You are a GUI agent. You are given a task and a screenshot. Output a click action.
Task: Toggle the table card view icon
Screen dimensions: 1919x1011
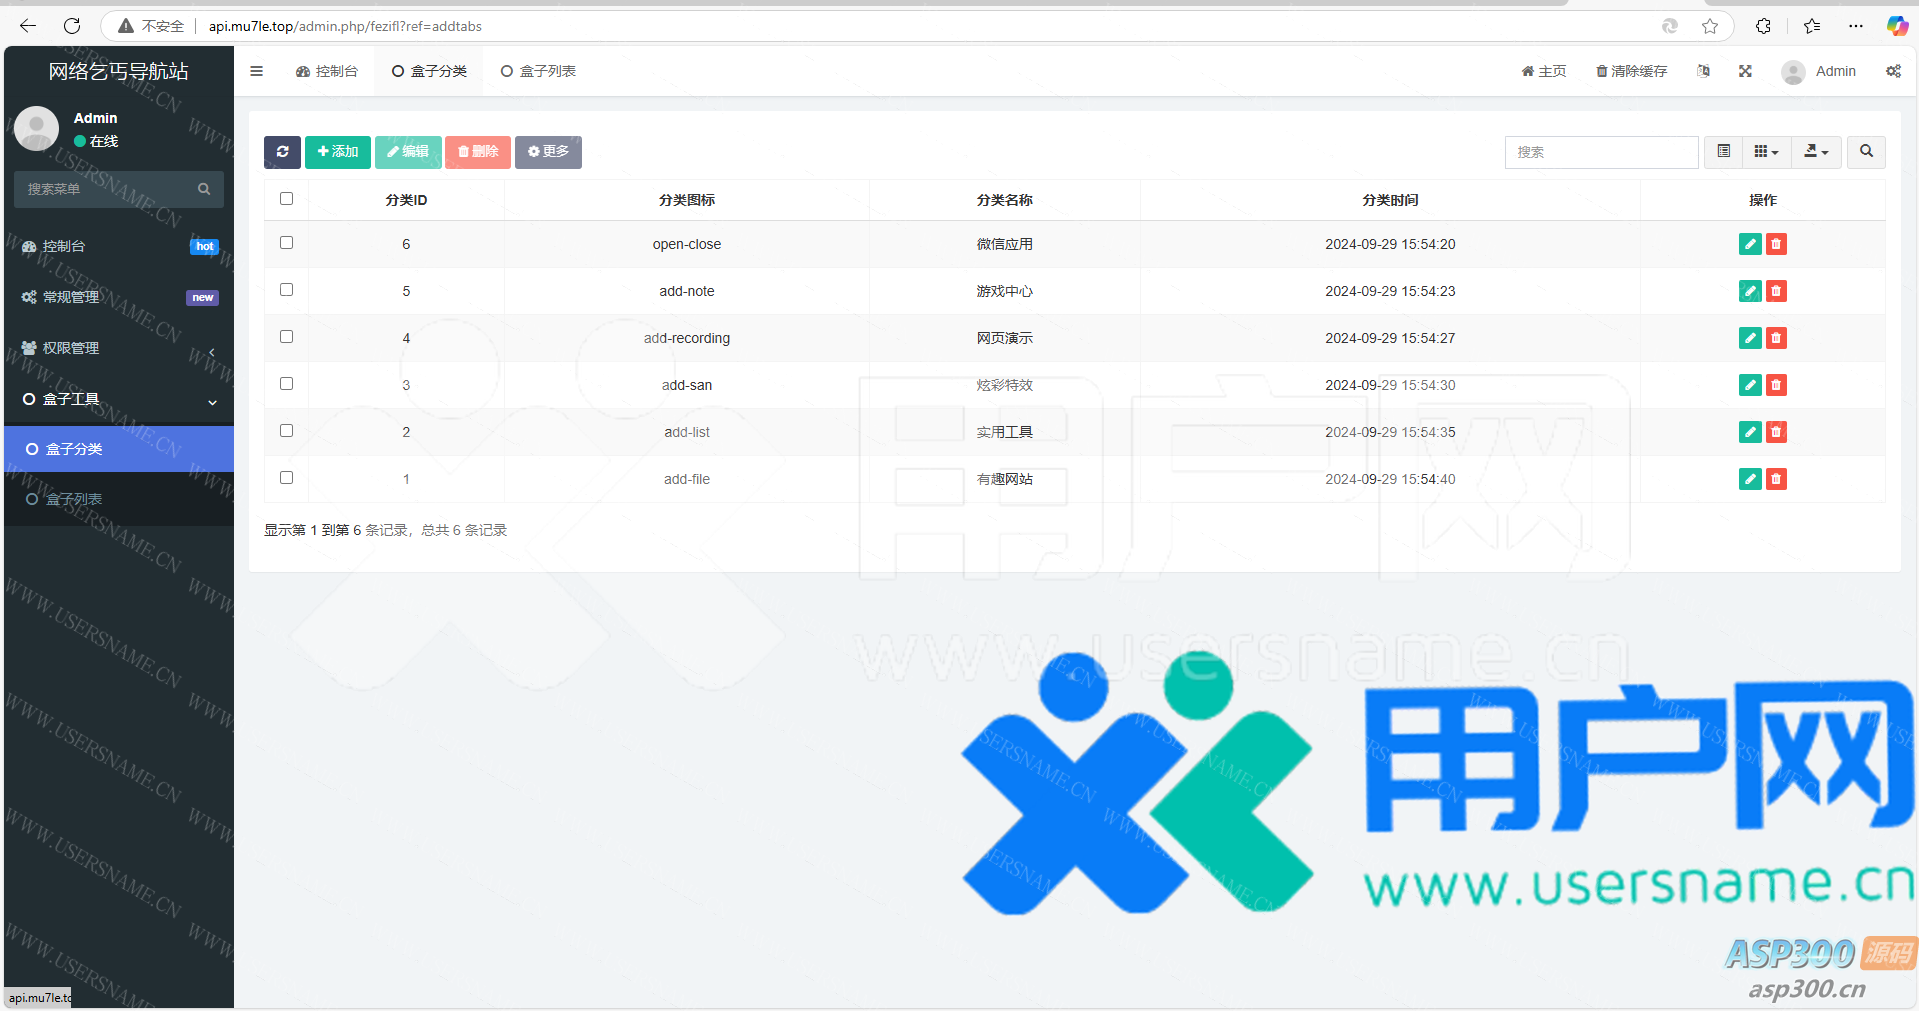(1723, 152)
